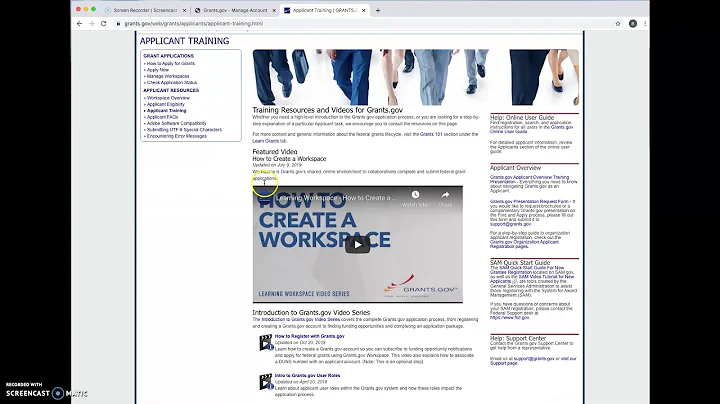The height and width of the screenshot is (404, 720).
Task: Click the browser back arrow
Action: [79, 23]
